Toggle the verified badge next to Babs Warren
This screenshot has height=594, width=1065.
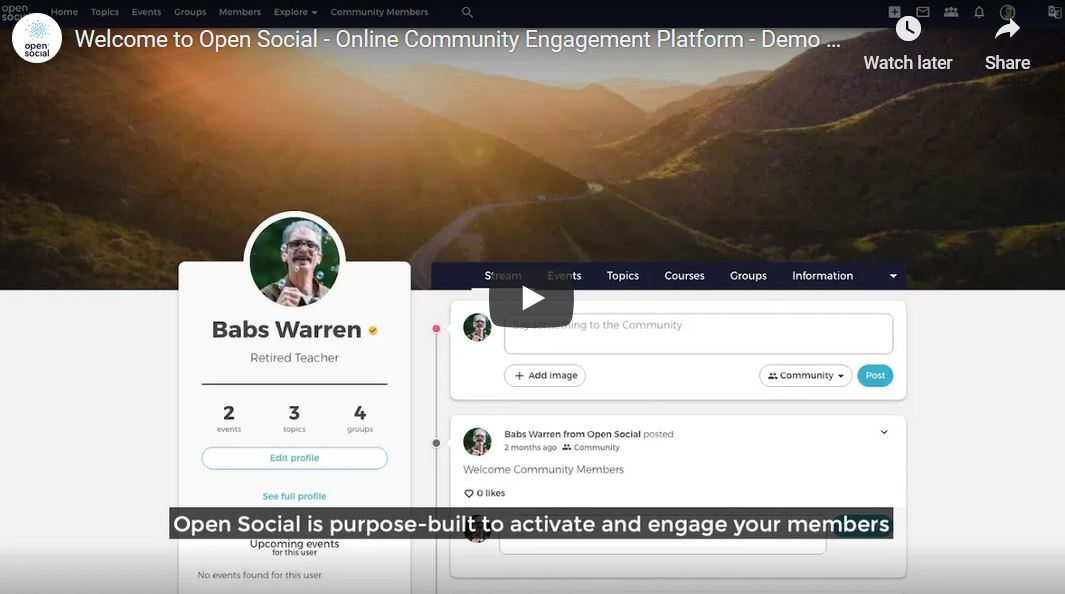click(372, 330)
